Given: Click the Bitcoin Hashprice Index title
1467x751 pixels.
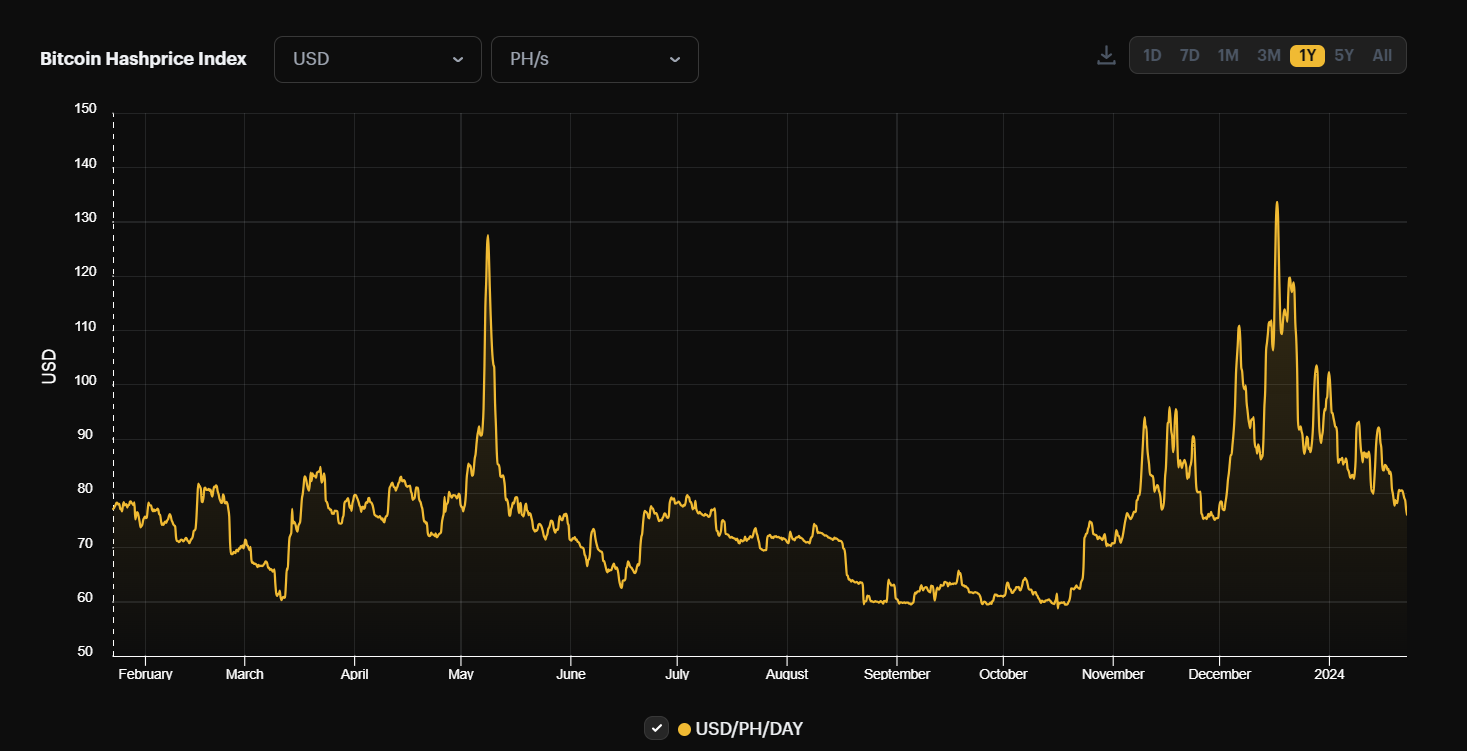Looking at the screenshot, I should coord(143,59).
